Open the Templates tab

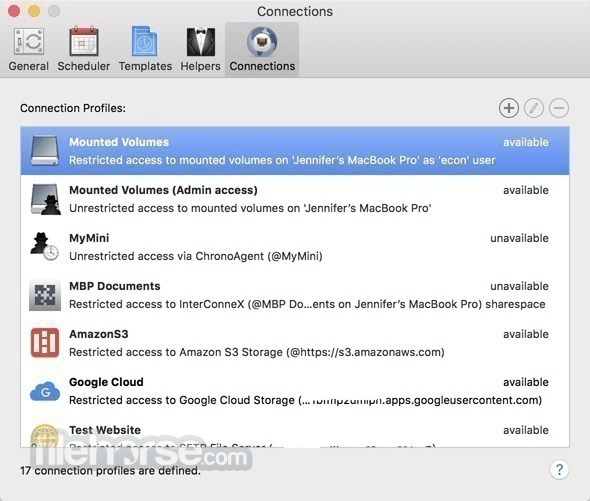click(x=145, y=50)
